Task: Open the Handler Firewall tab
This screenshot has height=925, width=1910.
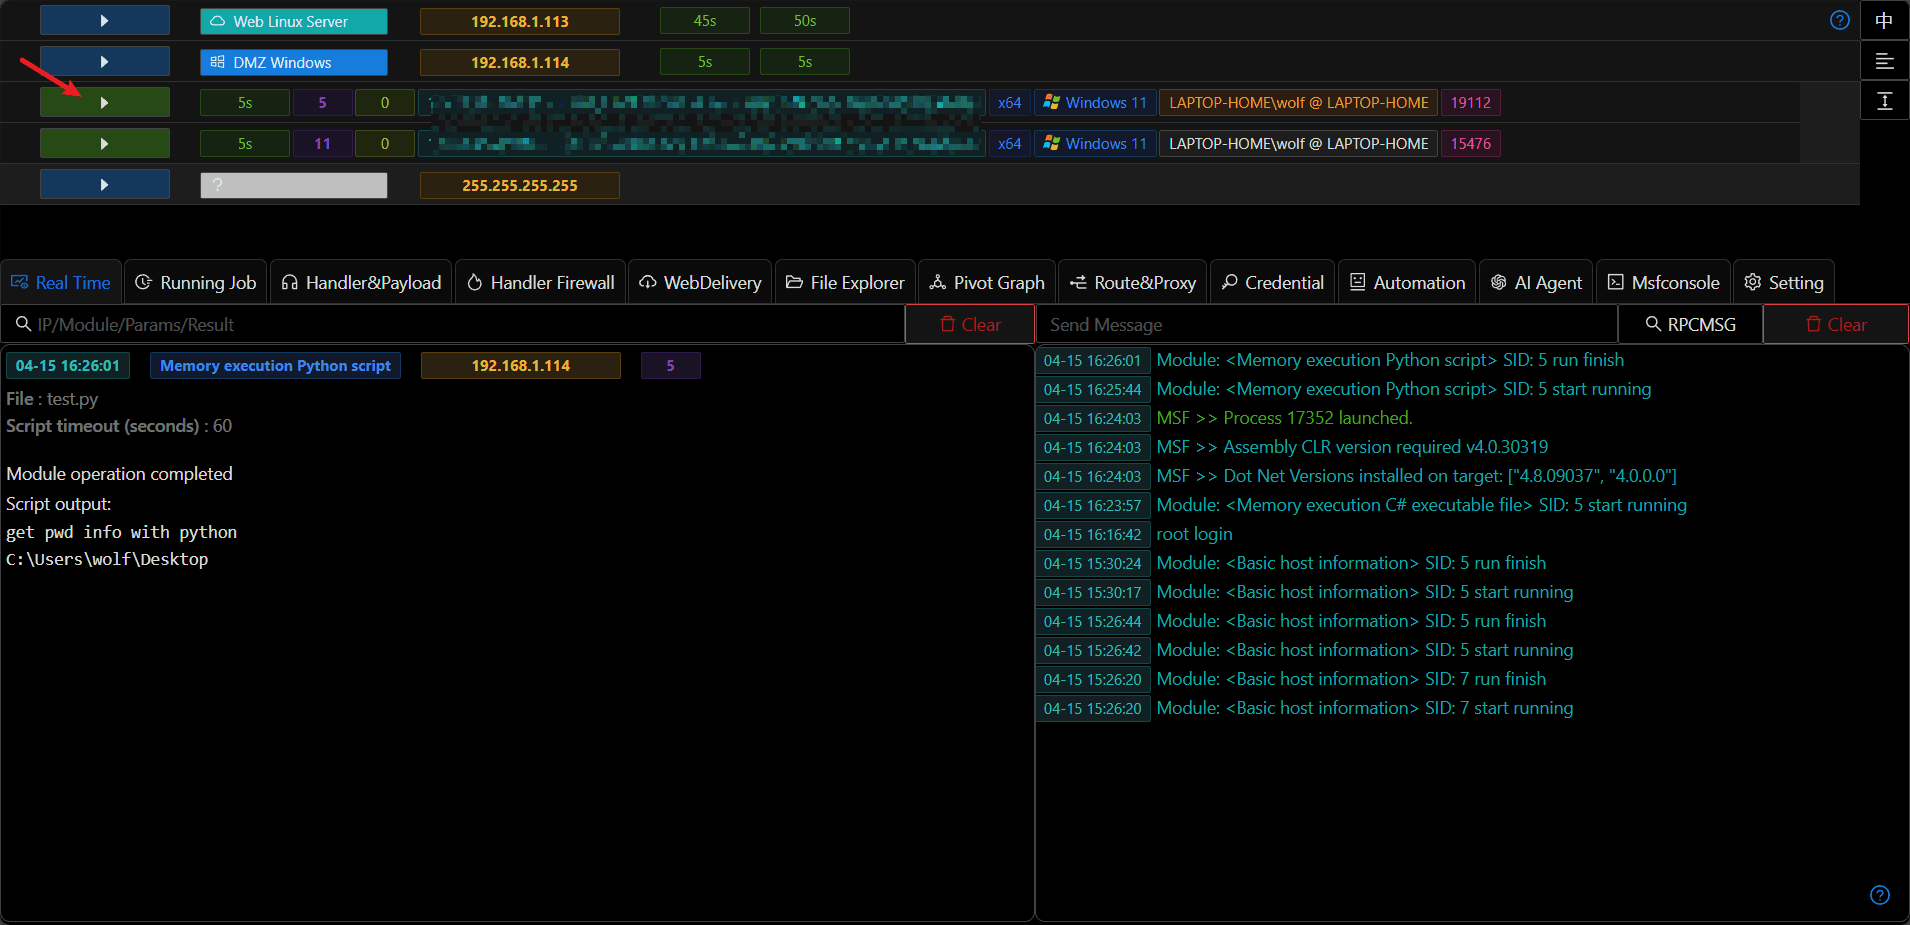Action: [x=541, y=283]
